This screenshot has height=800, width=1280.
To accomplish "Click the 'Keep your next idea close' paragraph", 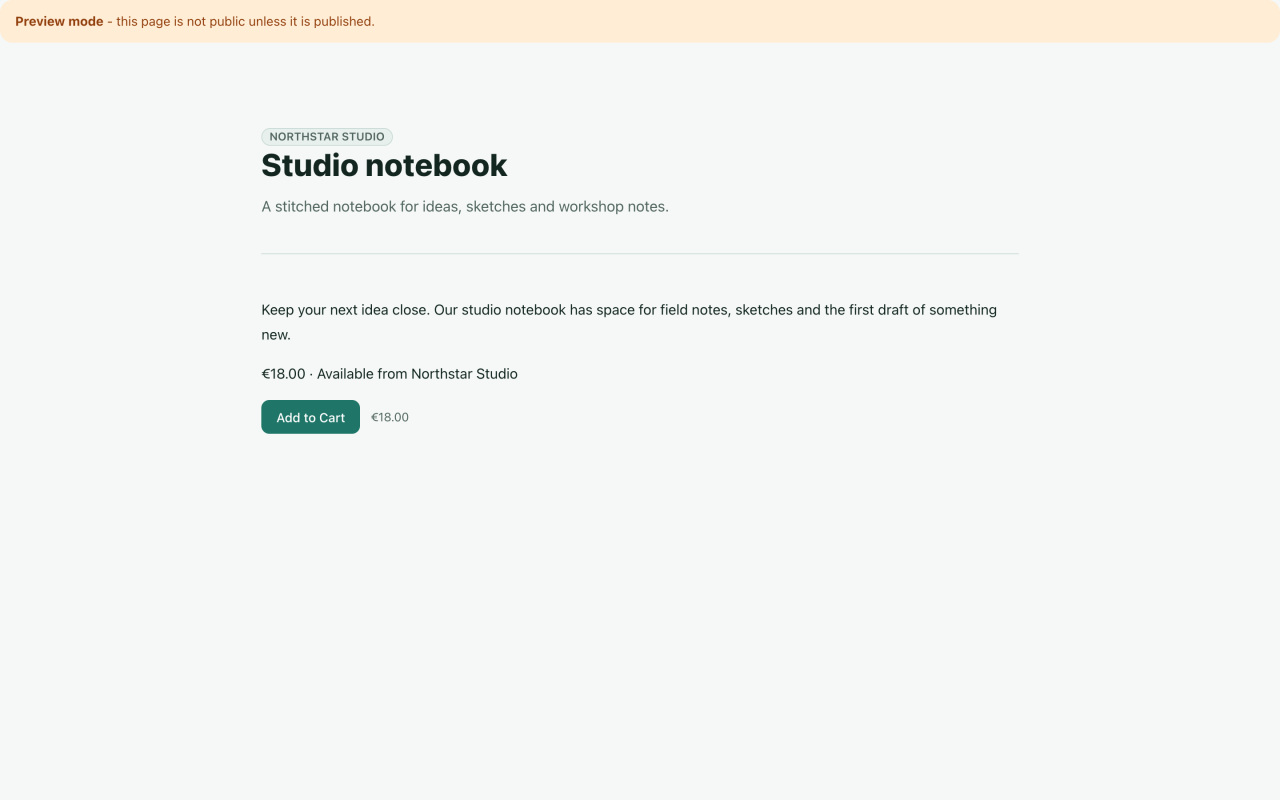I will click(x=629, y=322).
